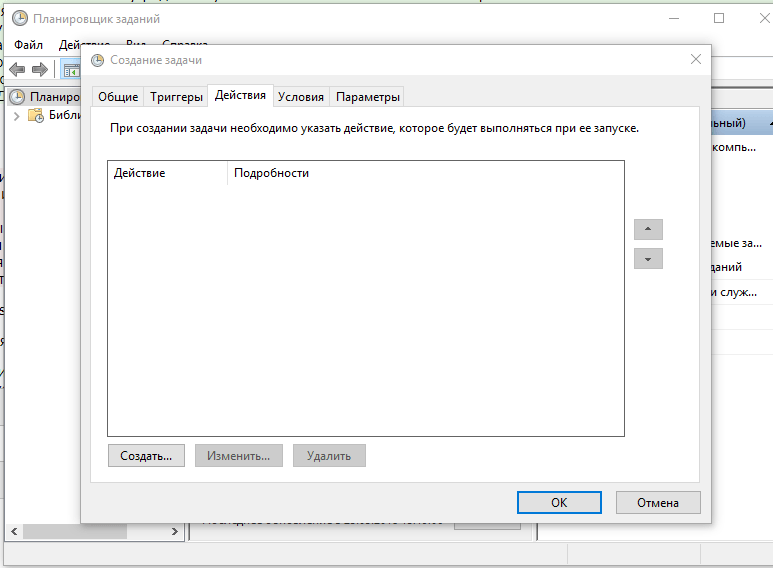Screen dimensions: 773x568
Task: Click the Отмена button
Action: coord(658,502)
